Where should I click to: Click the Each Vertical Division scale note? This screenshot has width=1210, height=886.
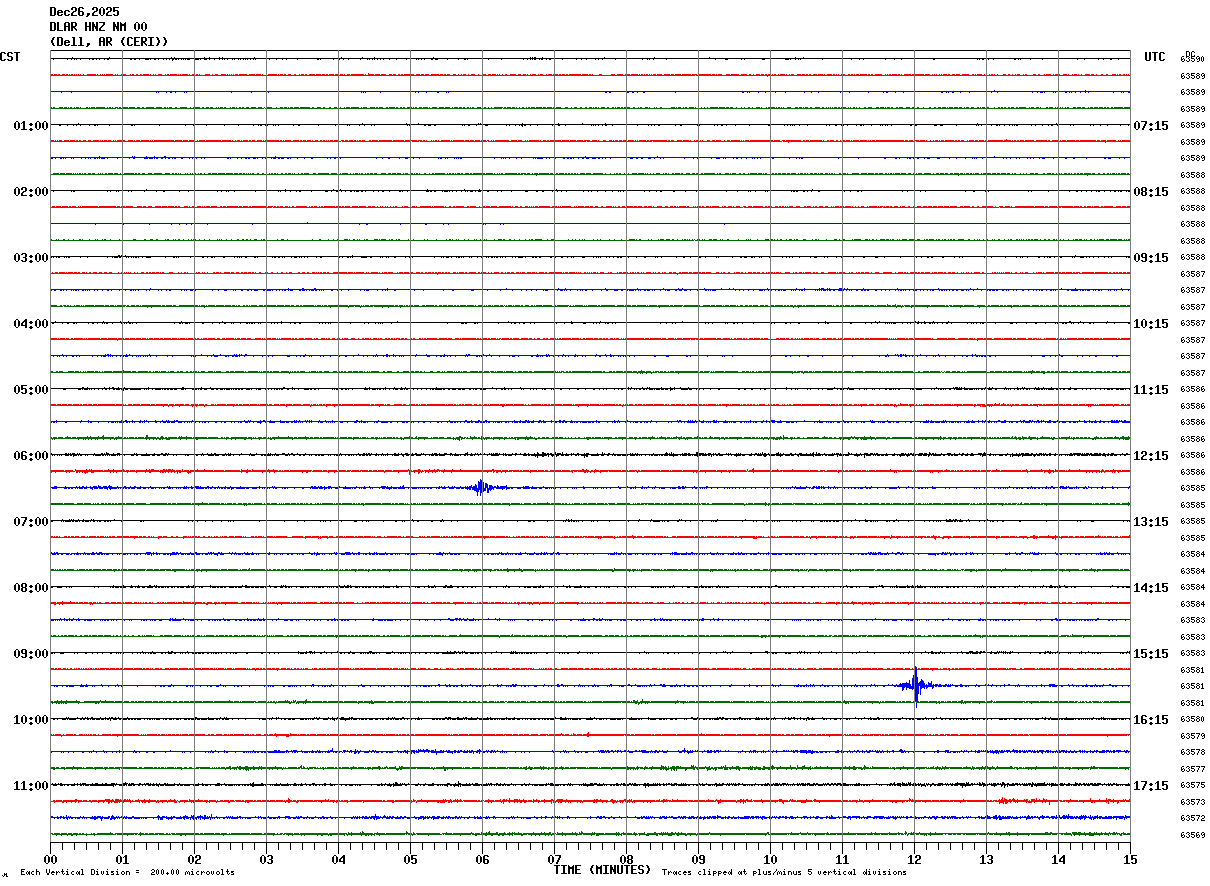127,873
